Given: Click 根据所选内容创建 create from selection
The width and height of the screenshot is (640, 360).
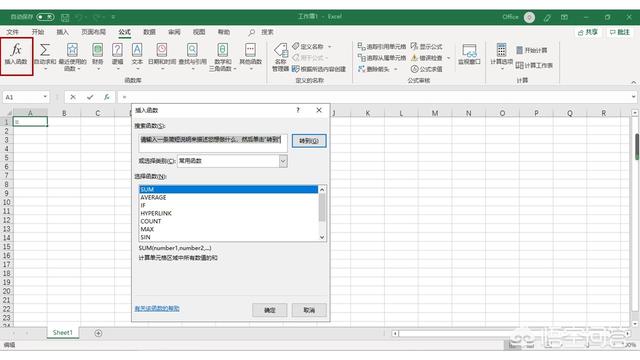Looking at the screenshot, I should [x=319, y=69].
